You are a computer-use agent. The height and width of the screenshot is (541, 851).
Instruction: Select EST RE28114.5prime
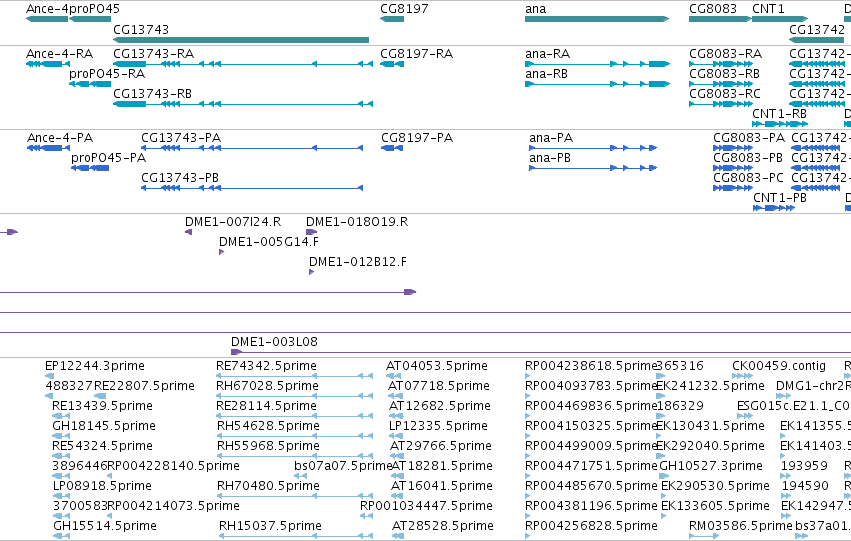tap(295, 416)
